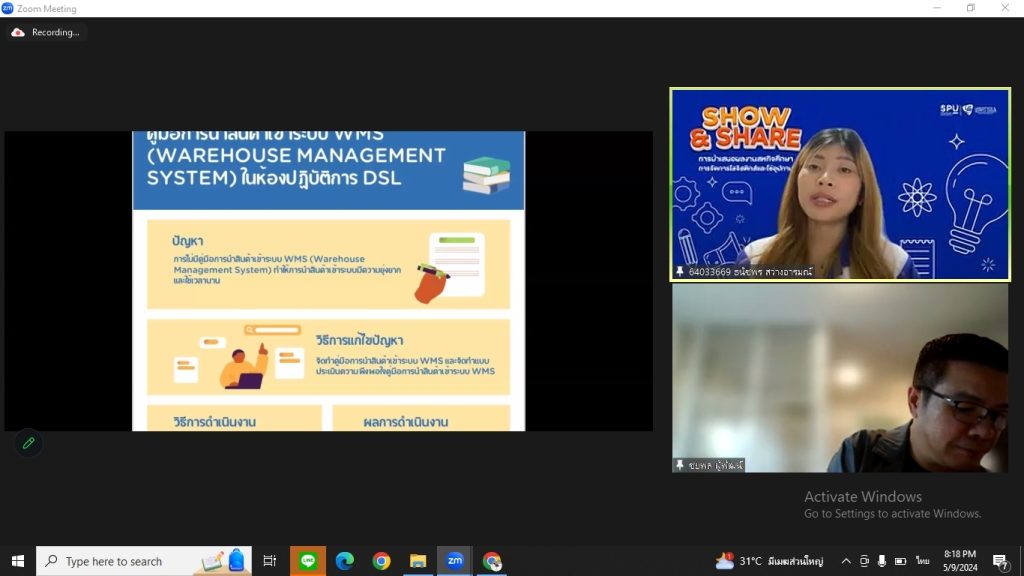The height and width of the screenshot is (576, 1024).
Task: Click the Type here to search box
Action: [144, 561]
